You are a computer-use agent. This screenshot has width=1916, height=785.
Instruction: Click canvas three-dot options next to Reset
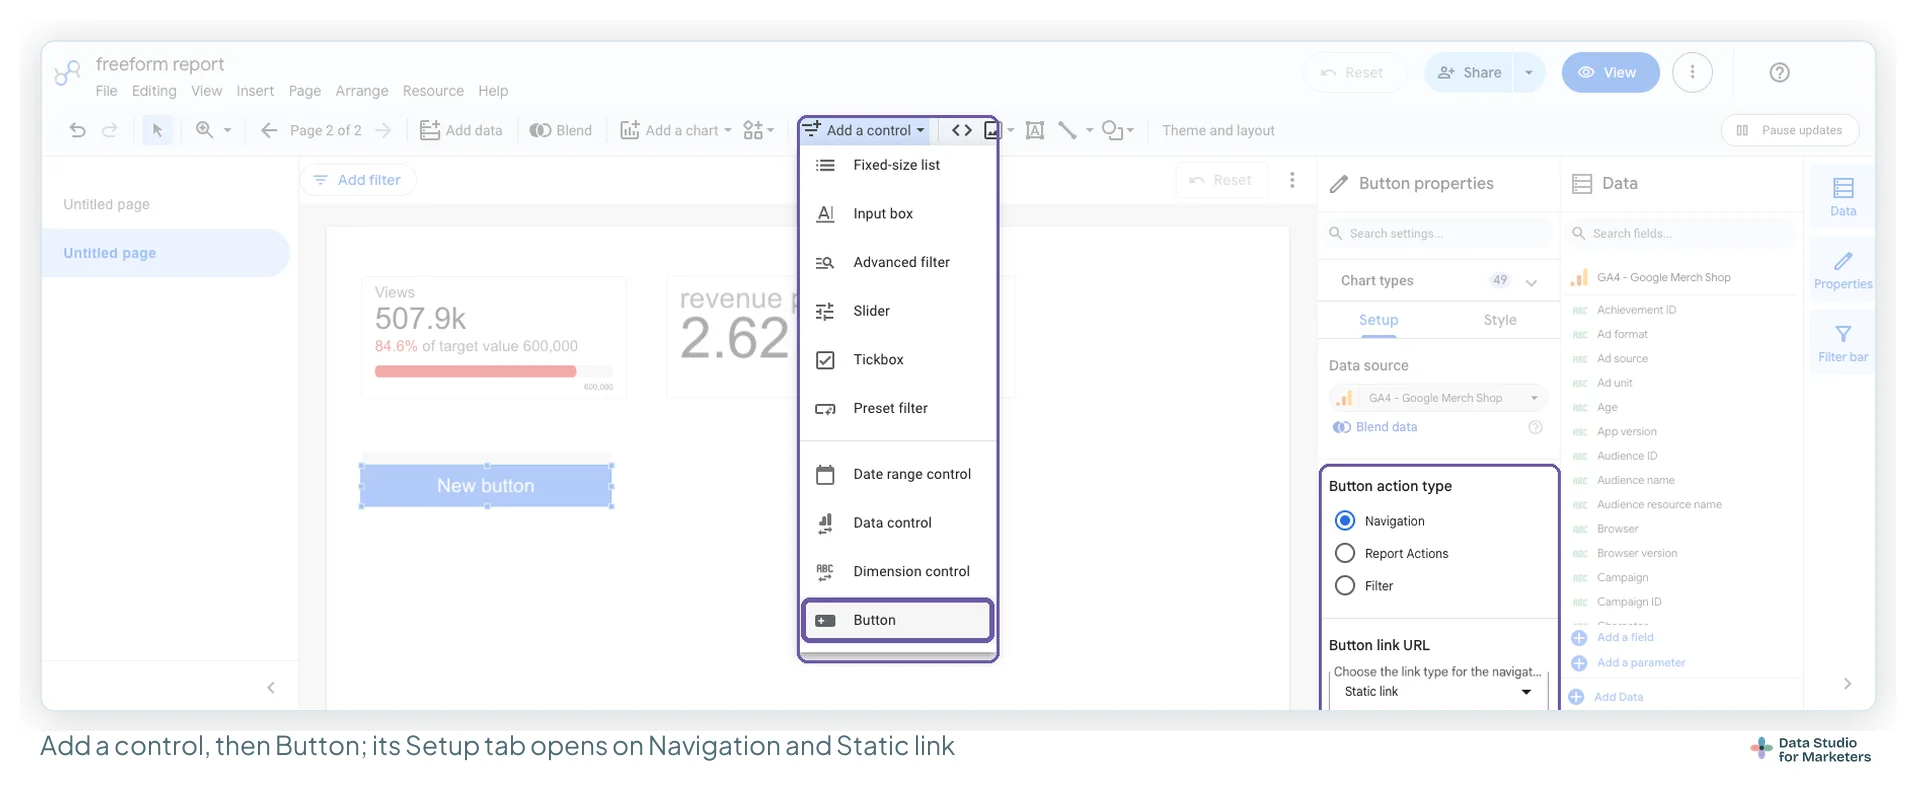pyautogui.click(x=1292, y=180)
